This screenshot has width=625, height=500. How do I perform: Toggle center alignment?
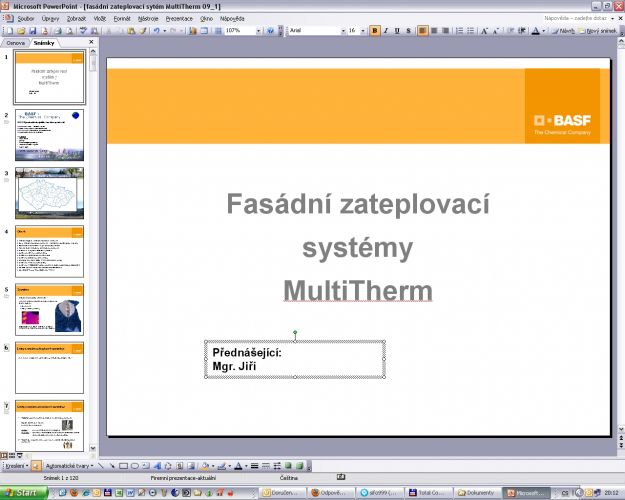click(x=434, y=31)
